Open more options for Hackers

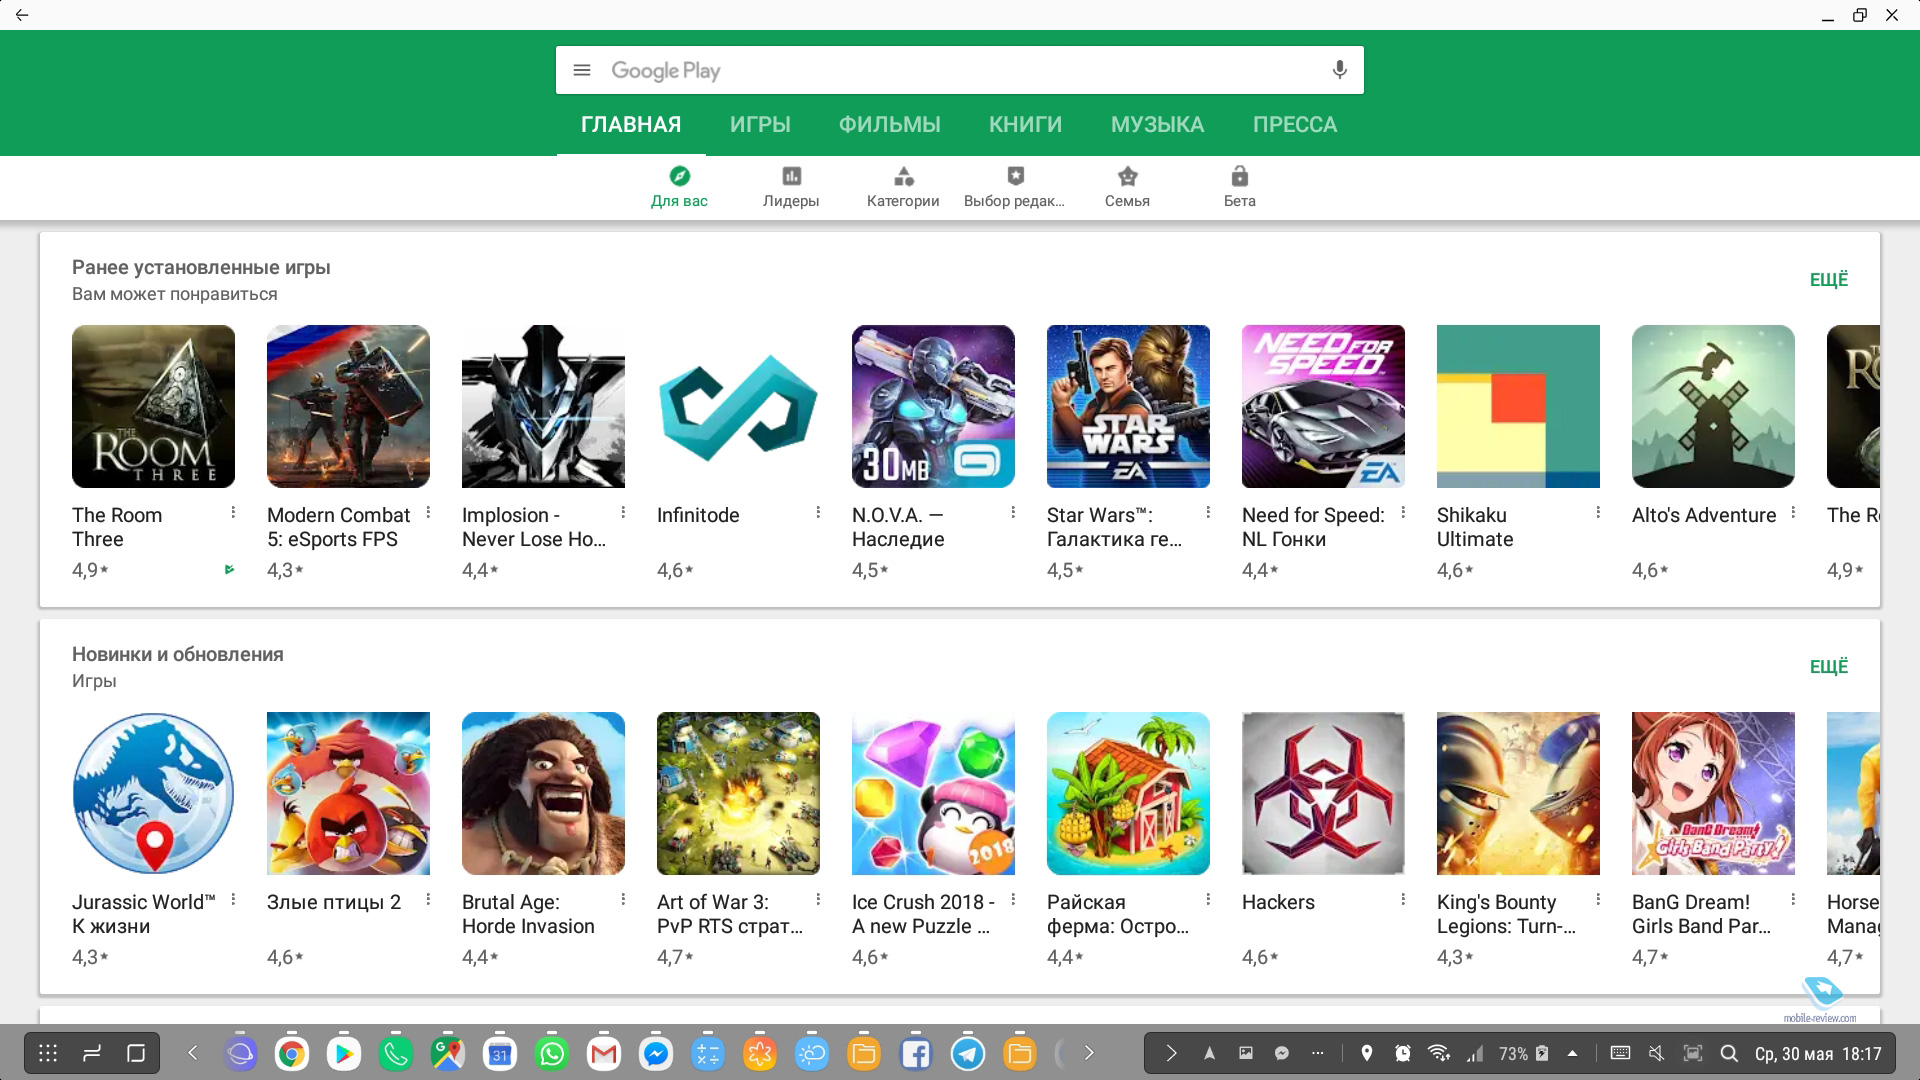tap(1403, 899)
